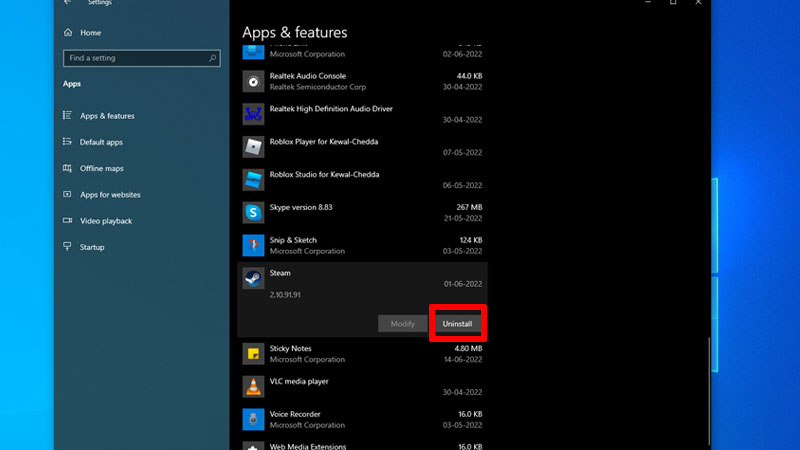
Task: Select Skype version 8.83 entry
Action: pos(301,207)
